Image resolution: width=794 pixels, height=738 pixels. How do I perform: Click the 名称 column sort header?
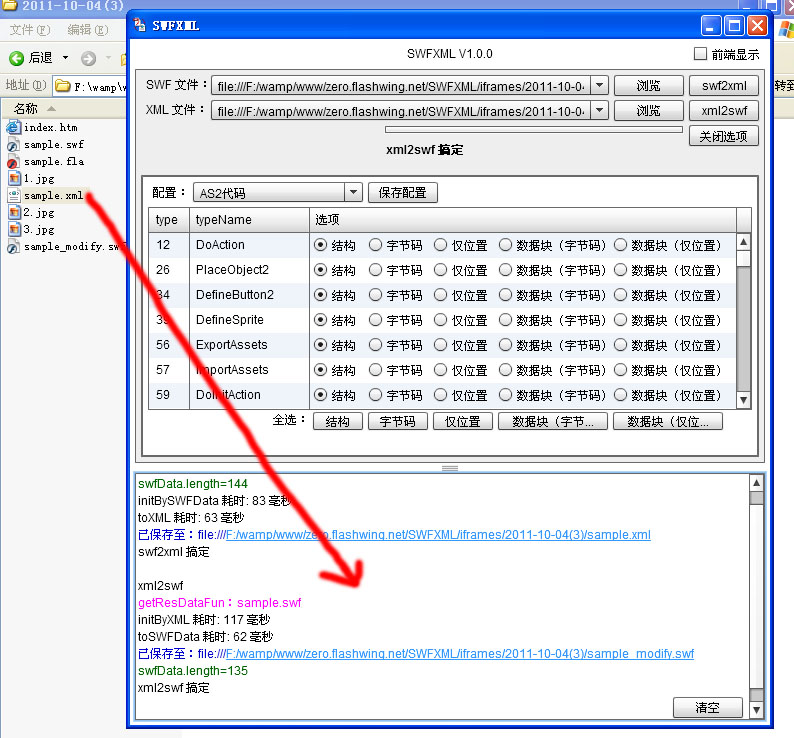point(64,108)
